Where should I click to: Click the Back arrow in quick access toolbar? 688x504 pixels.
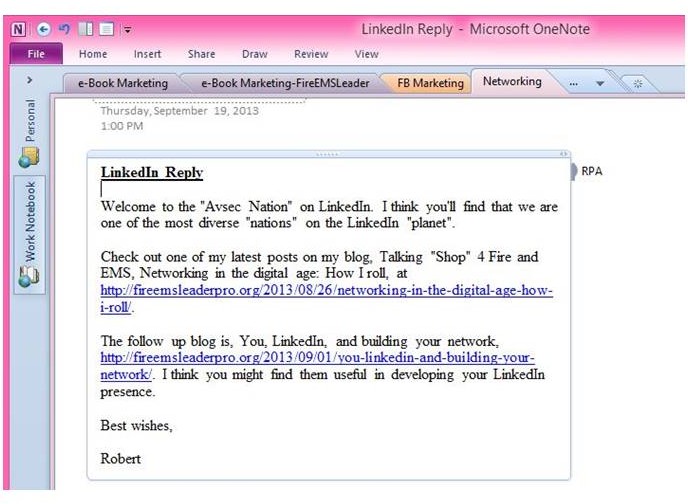click(x=43, y=29)
